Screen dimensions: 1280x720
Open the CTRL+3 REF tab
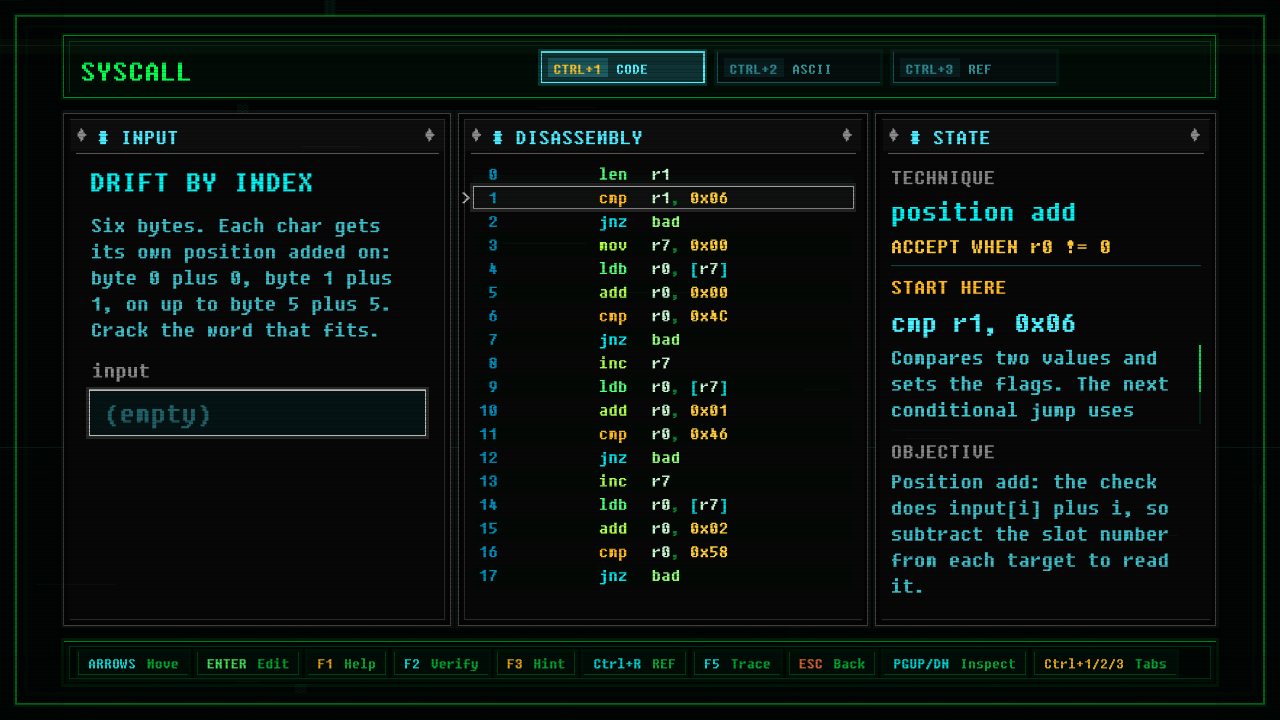[x=975, y=68]
